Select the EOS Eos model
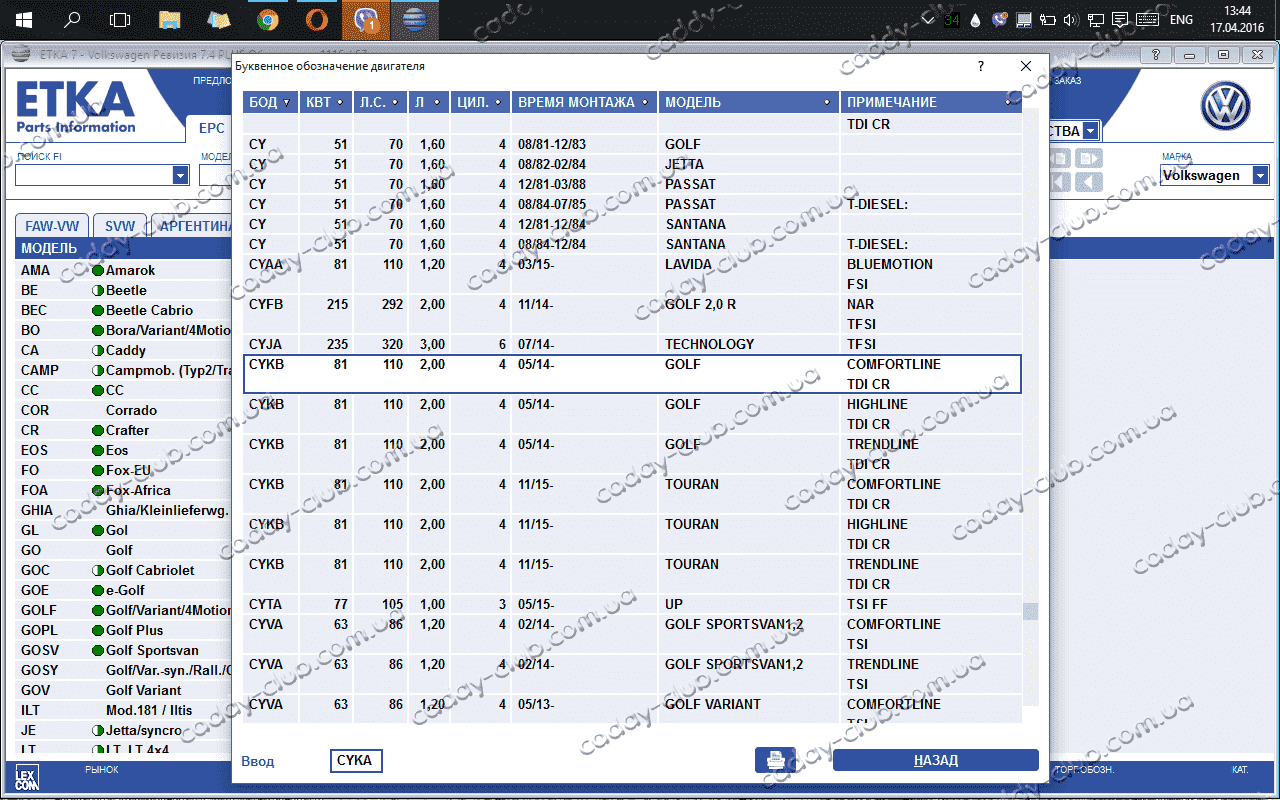1280x800 pixels. click(124, 450)
